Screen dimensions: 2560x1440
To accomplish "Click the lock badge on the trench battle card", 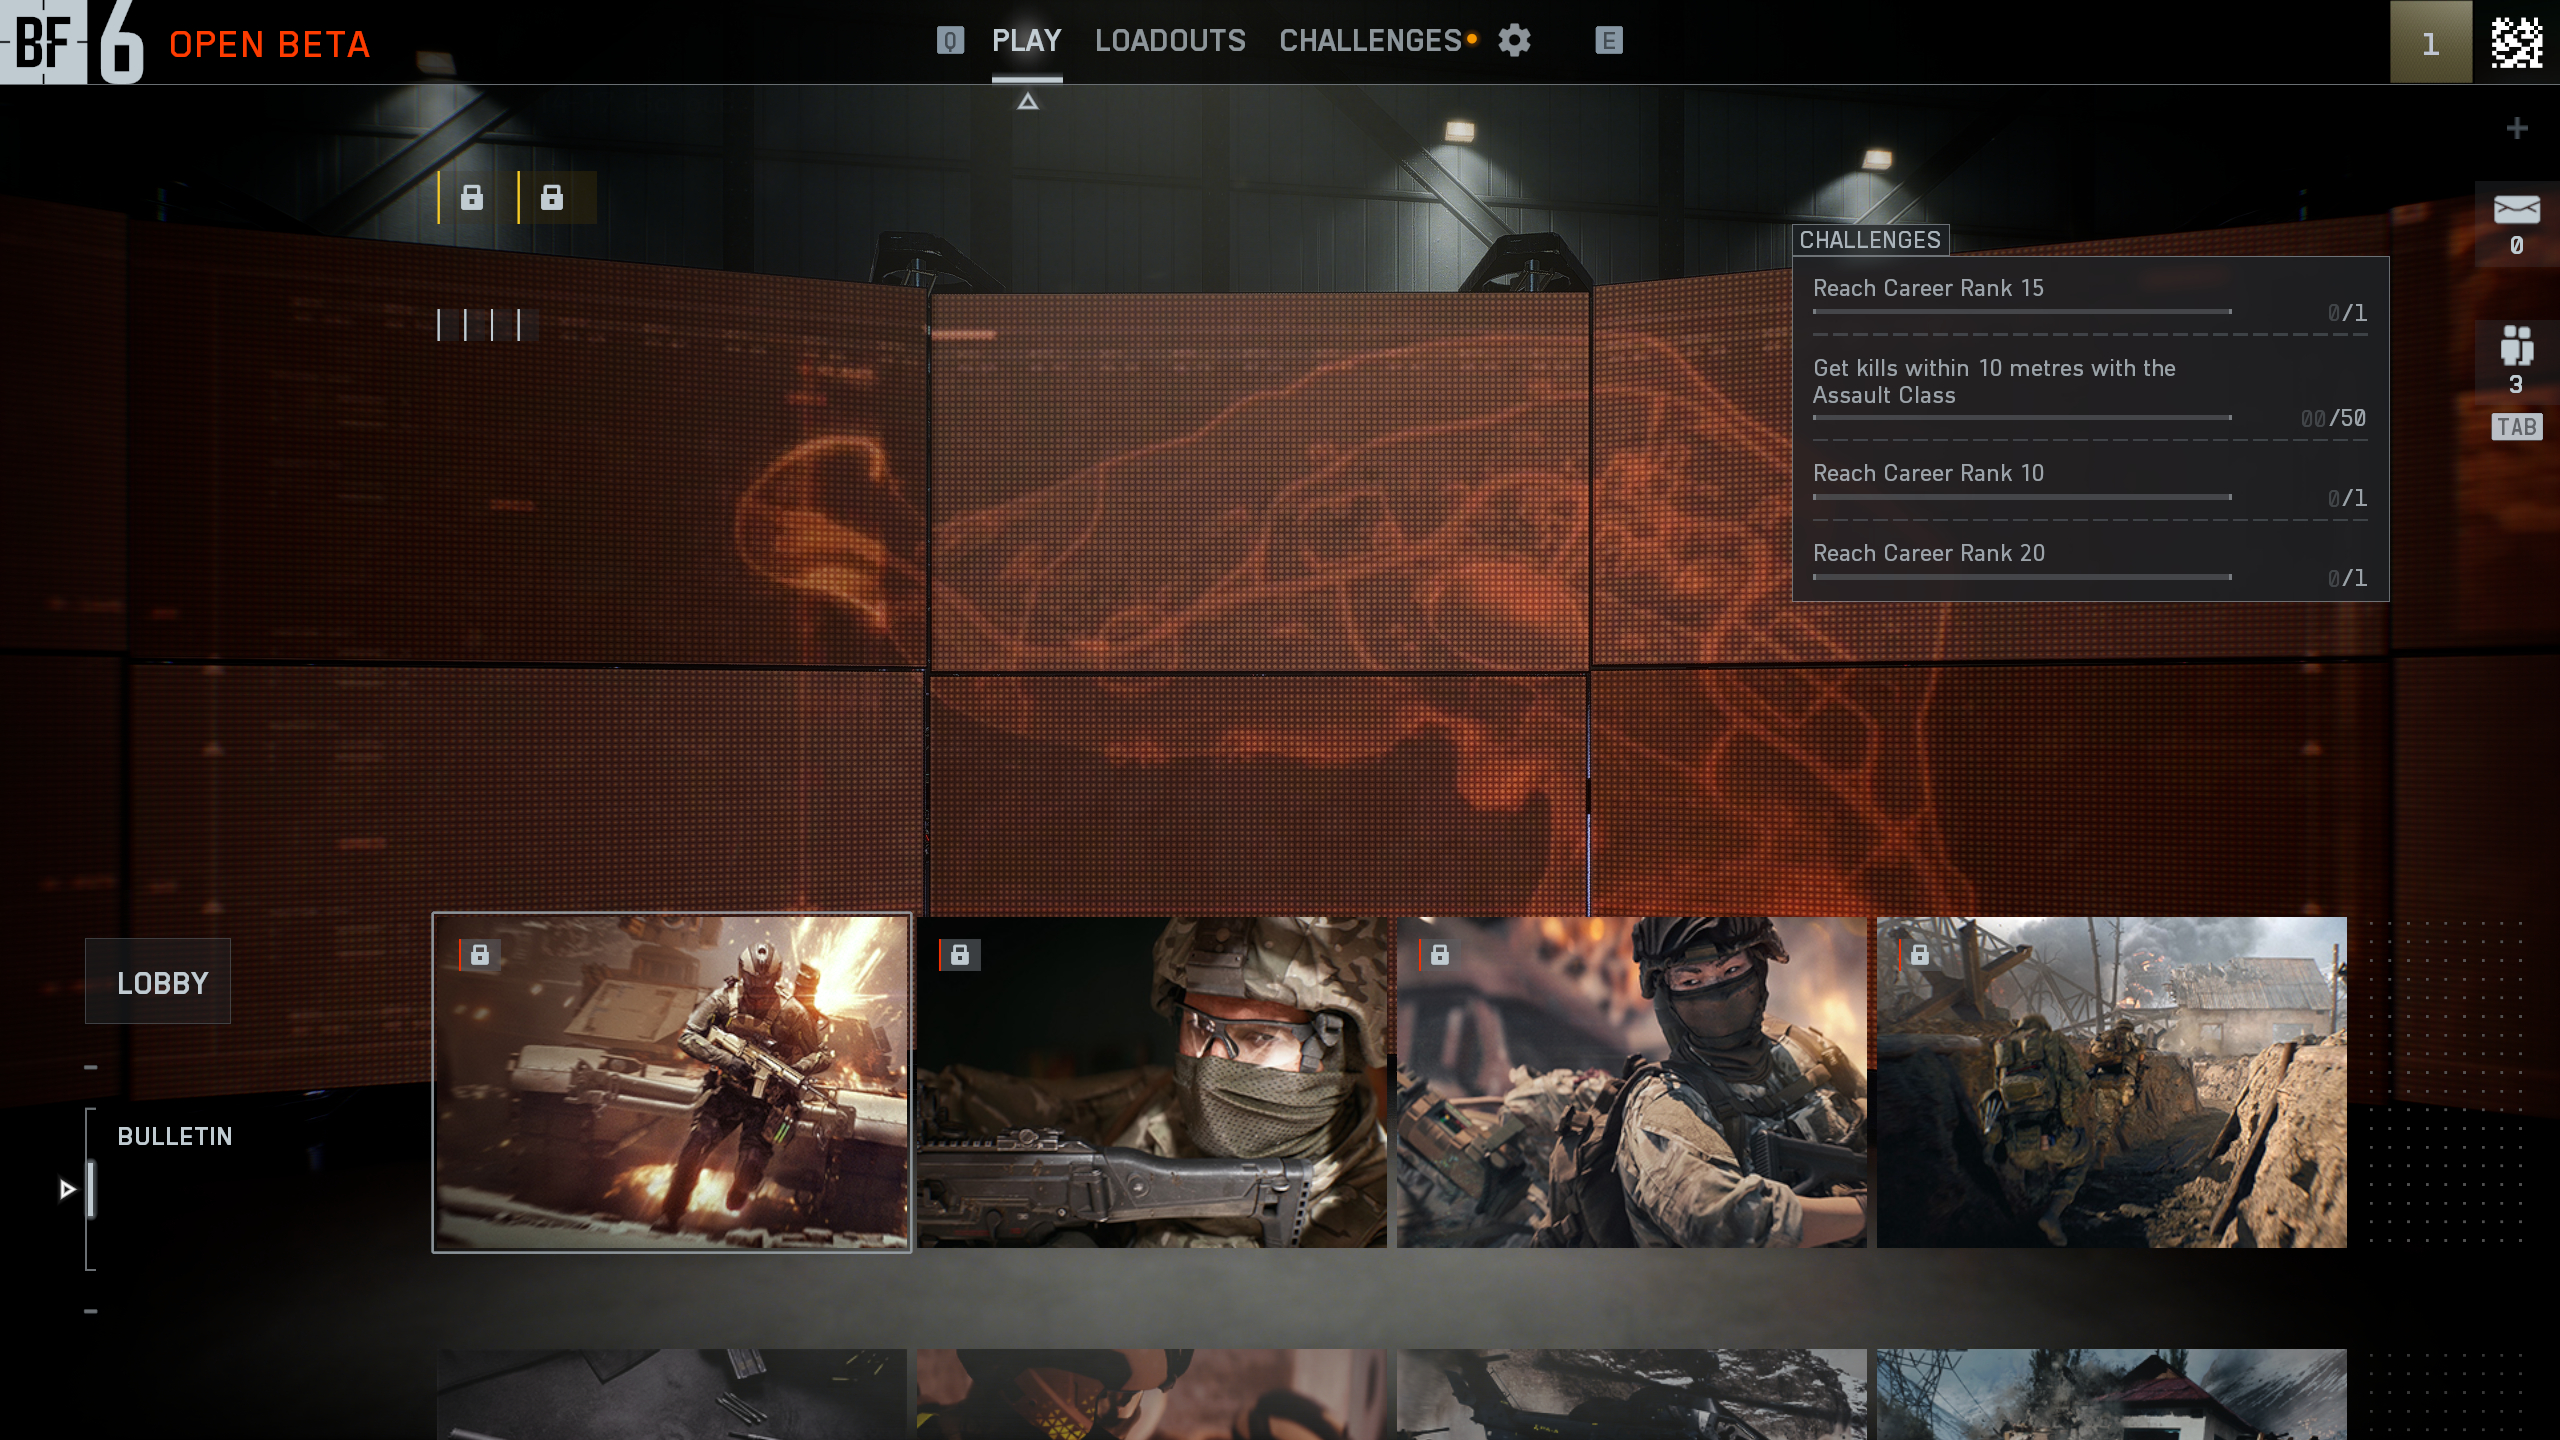I will point(1918,955).
